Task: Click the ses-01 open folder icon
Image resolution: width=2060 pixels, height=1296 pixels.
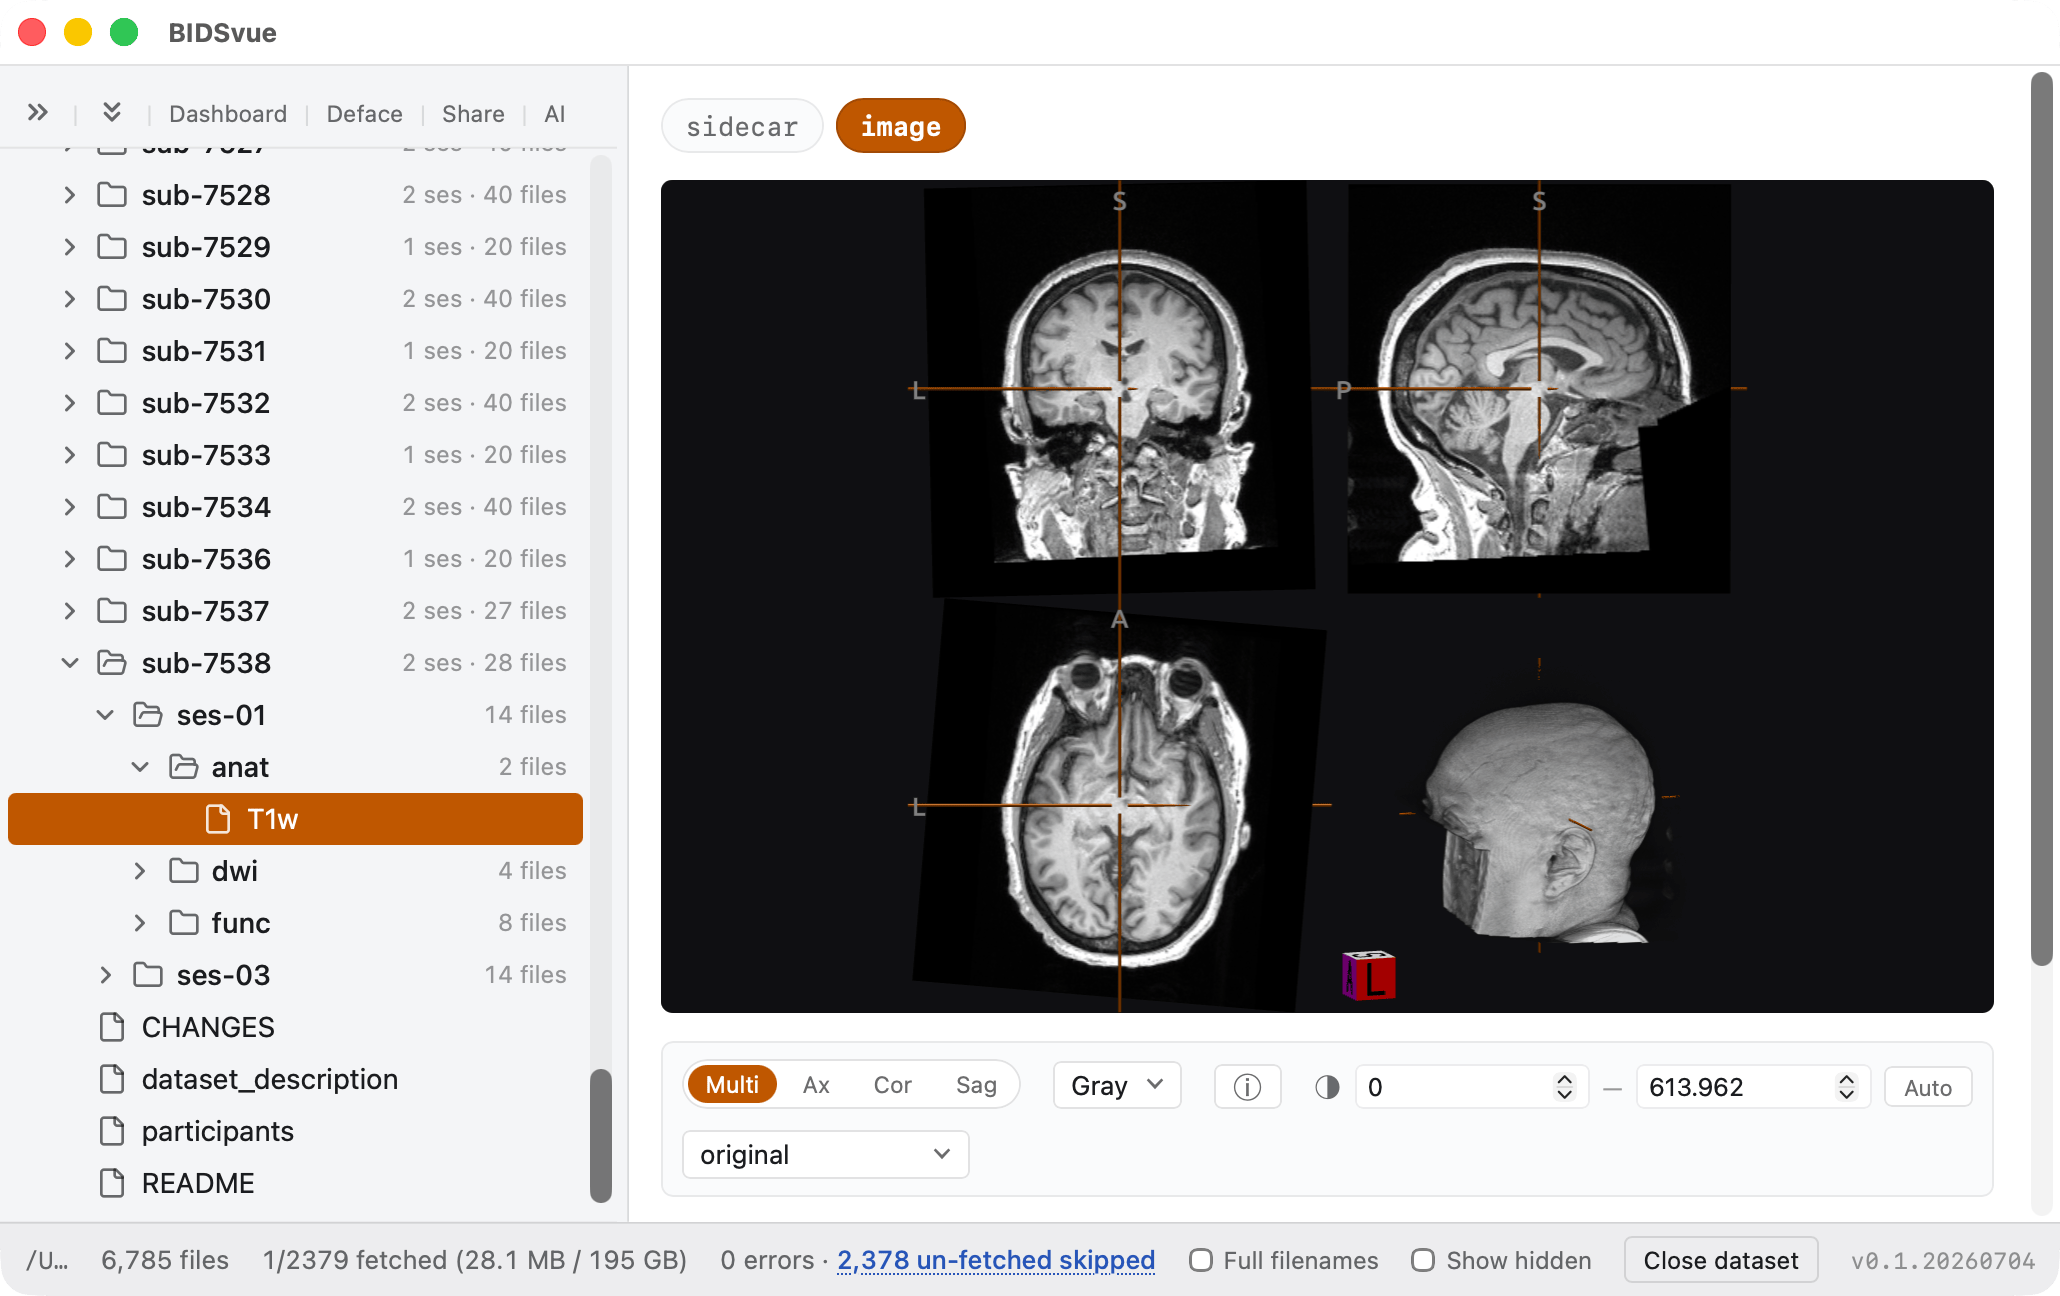Action: 148,715
